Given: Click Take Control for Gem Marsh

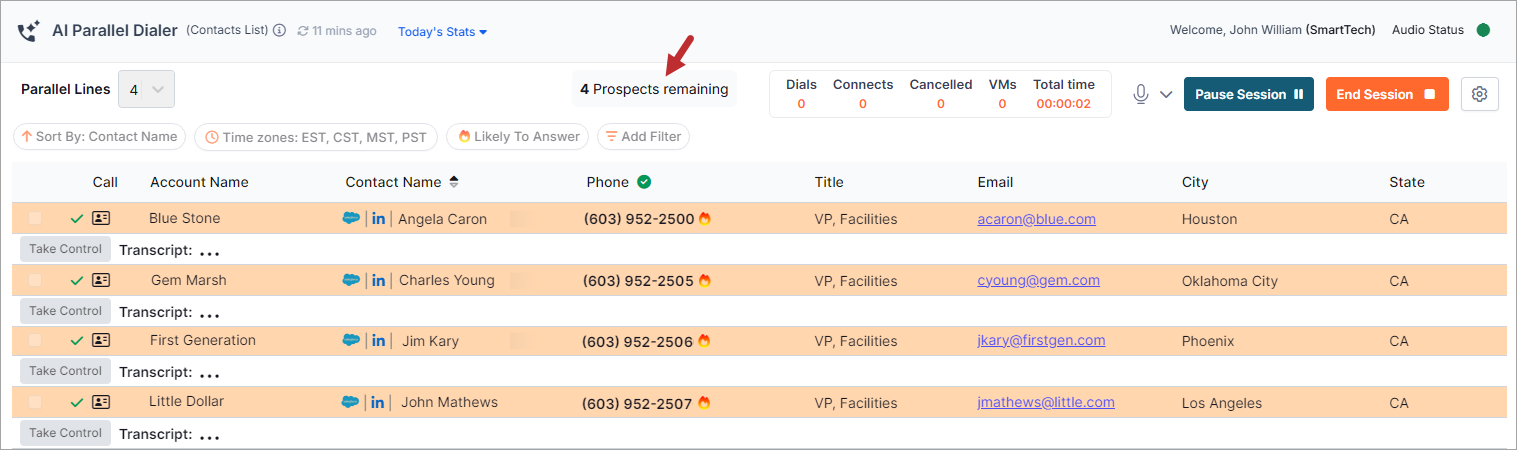Looking at the screenshot, I should [65, 311].
